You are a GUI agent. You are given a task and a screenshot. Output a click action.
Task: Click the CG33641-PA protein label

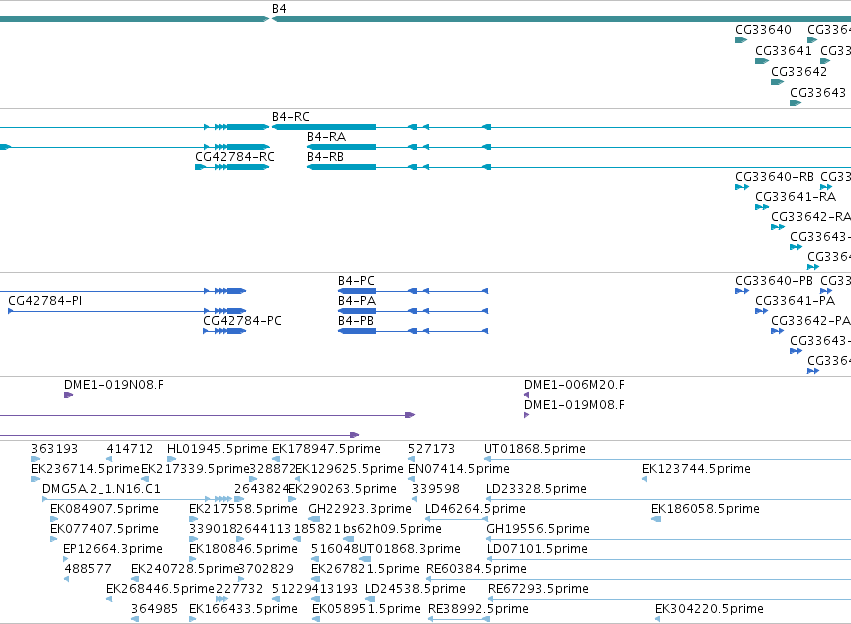(795, 301)
